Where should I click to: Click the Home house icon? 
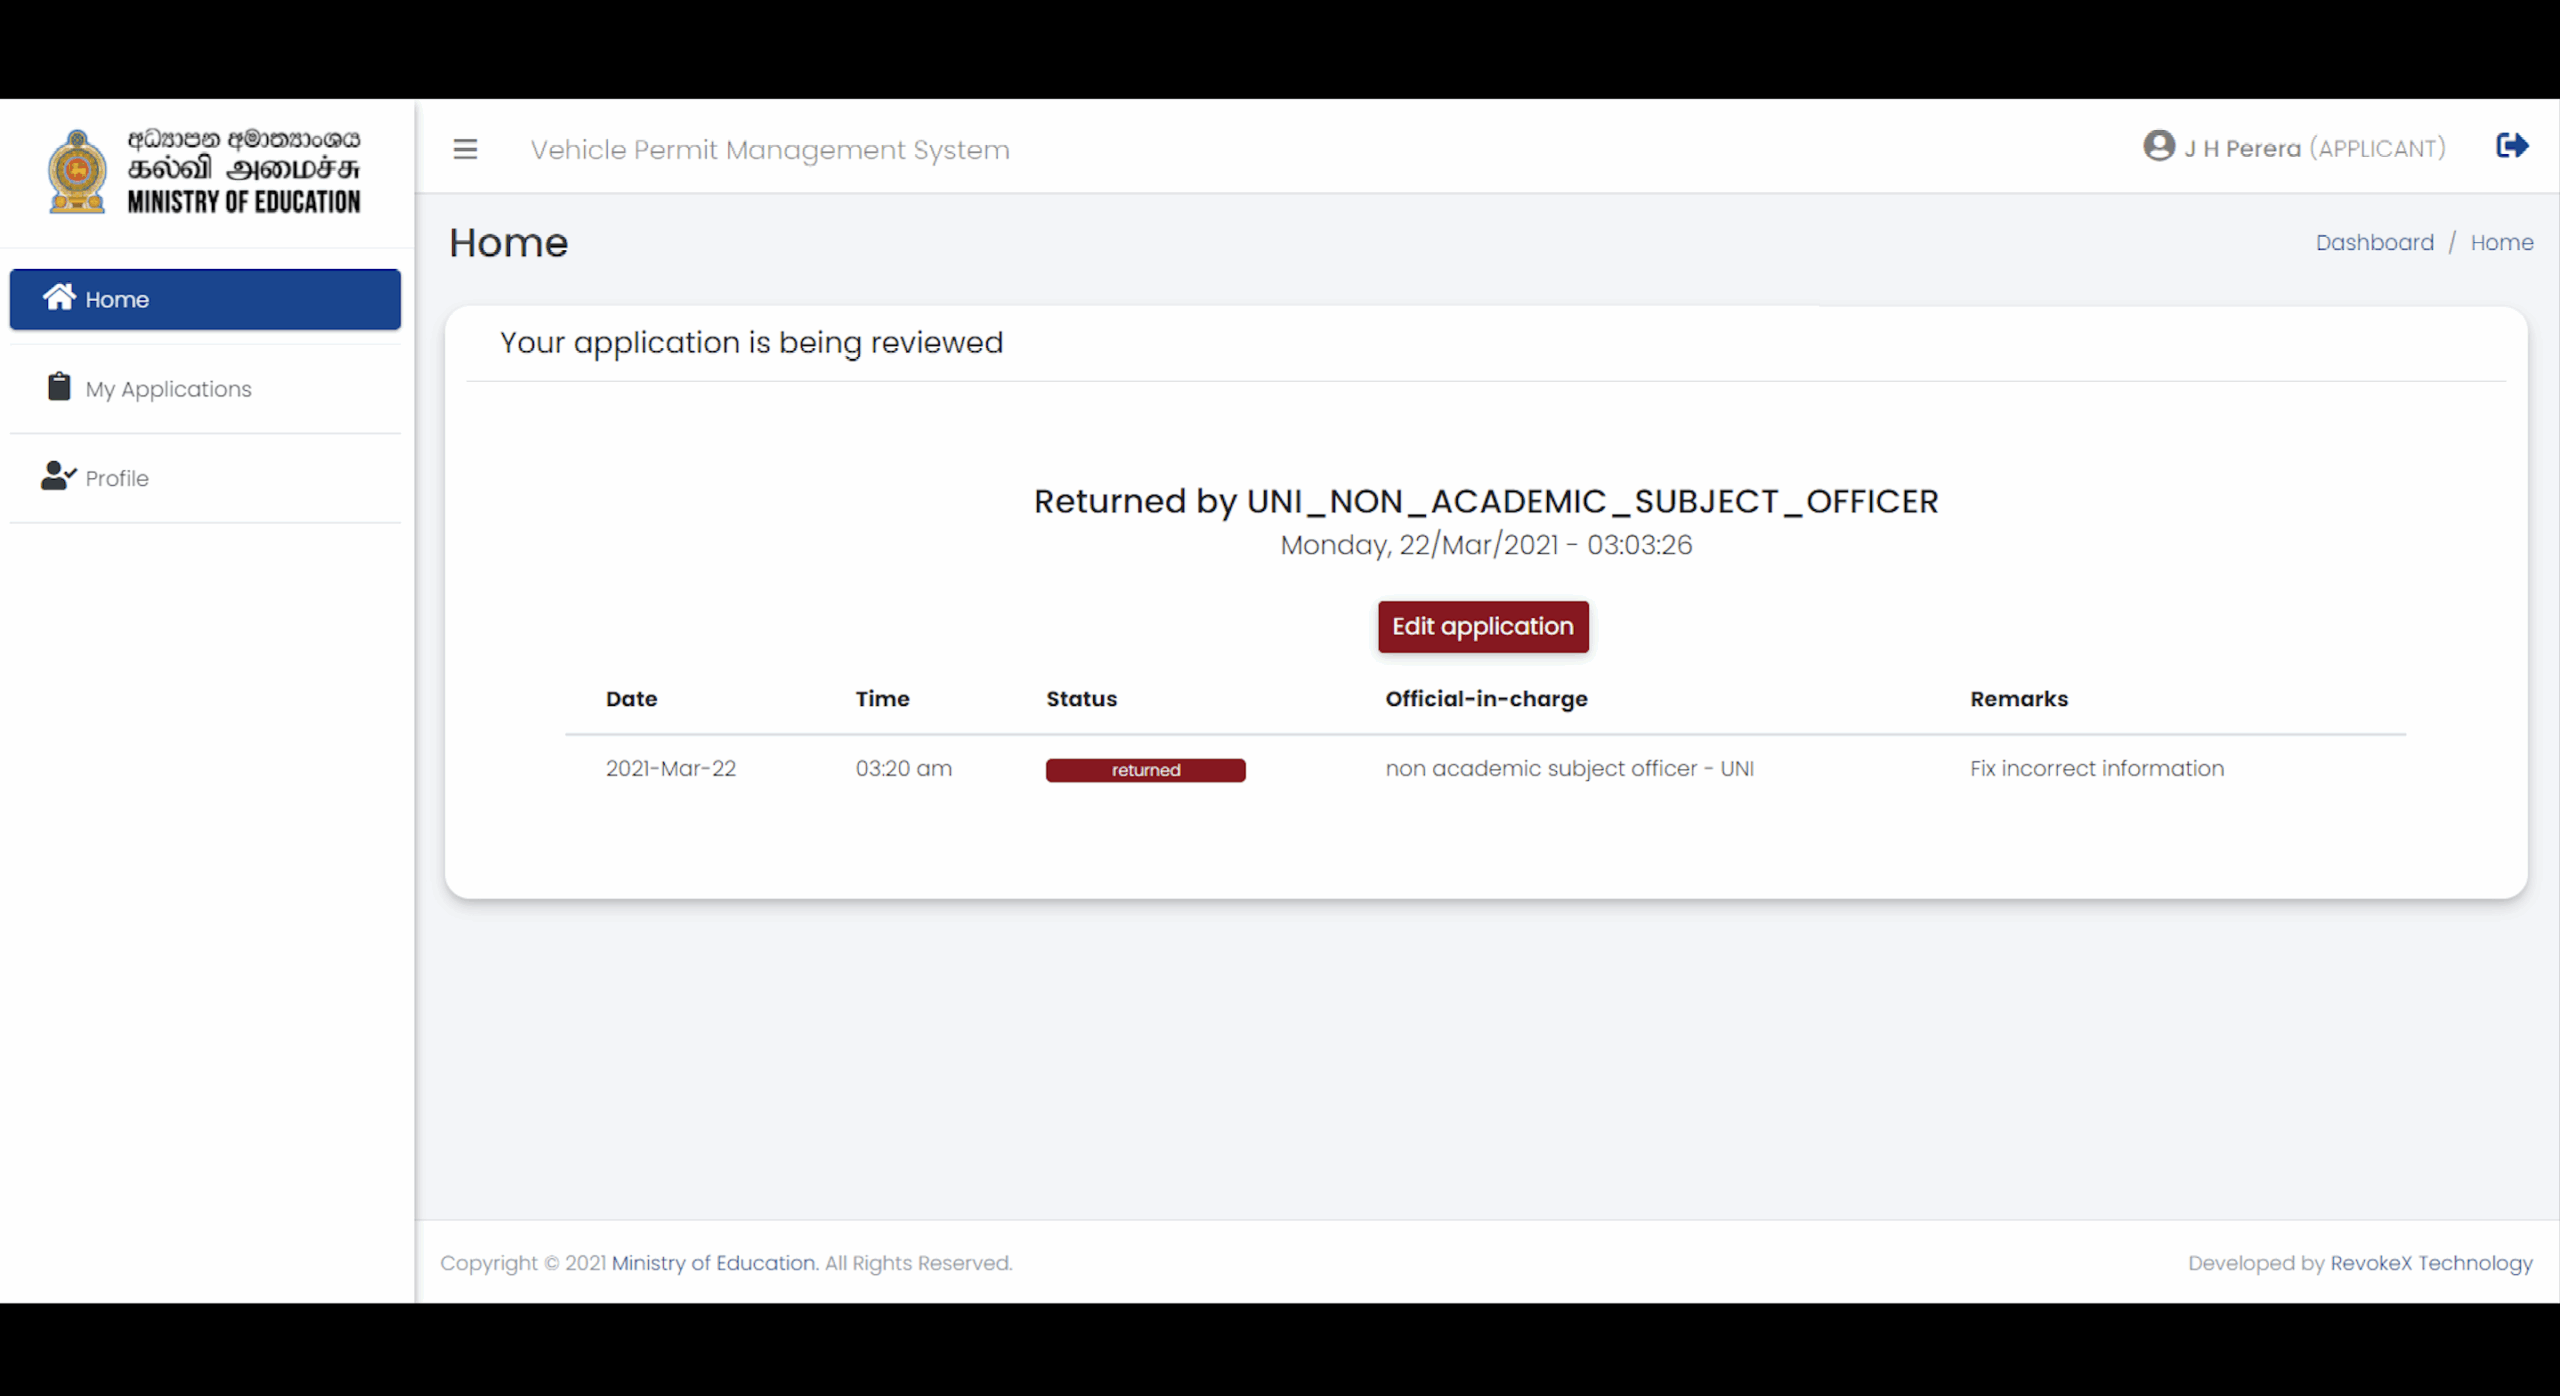tap(59, 297)
